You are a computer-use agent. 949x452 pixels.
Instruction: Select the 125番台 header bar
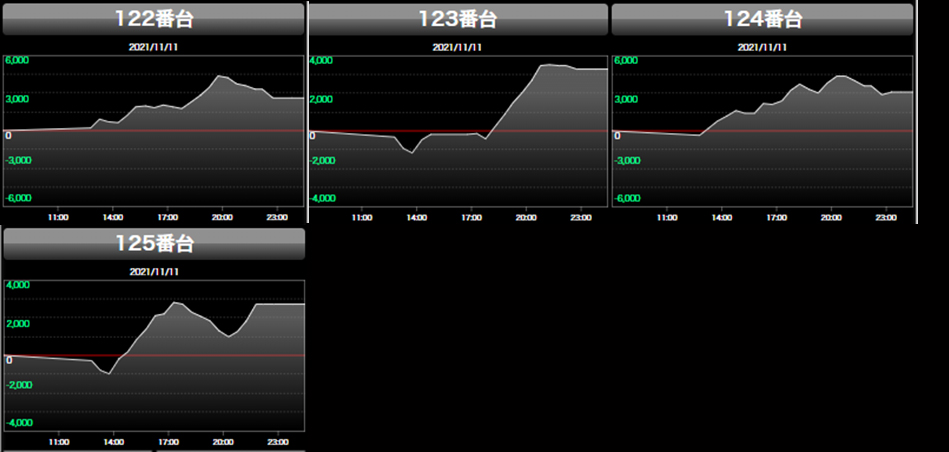153,243
